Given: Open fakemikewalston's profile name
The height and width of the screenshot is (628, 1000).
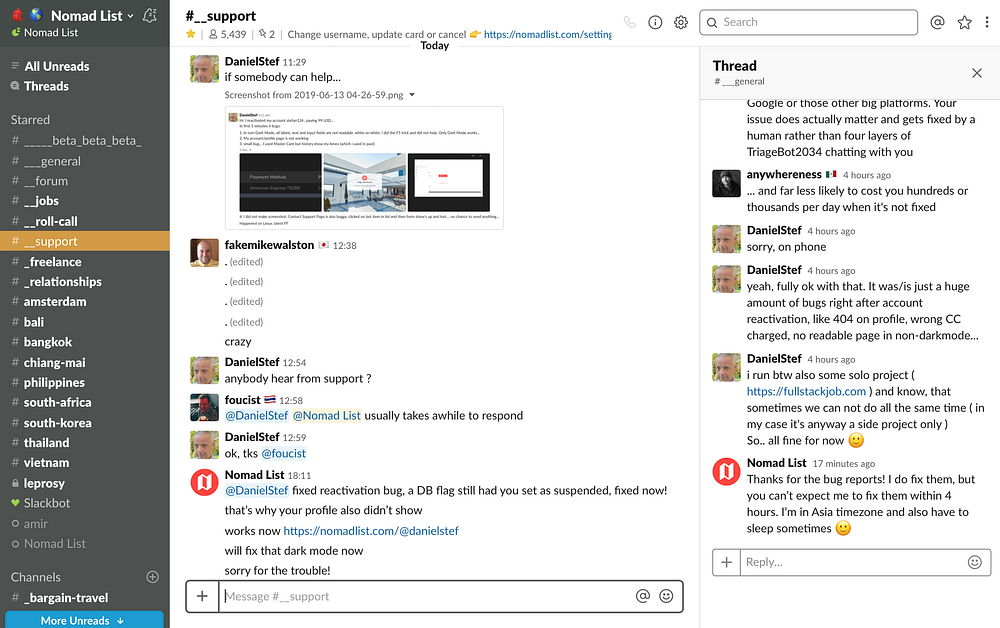Looking at the screenshot, I should pos(269,245).
